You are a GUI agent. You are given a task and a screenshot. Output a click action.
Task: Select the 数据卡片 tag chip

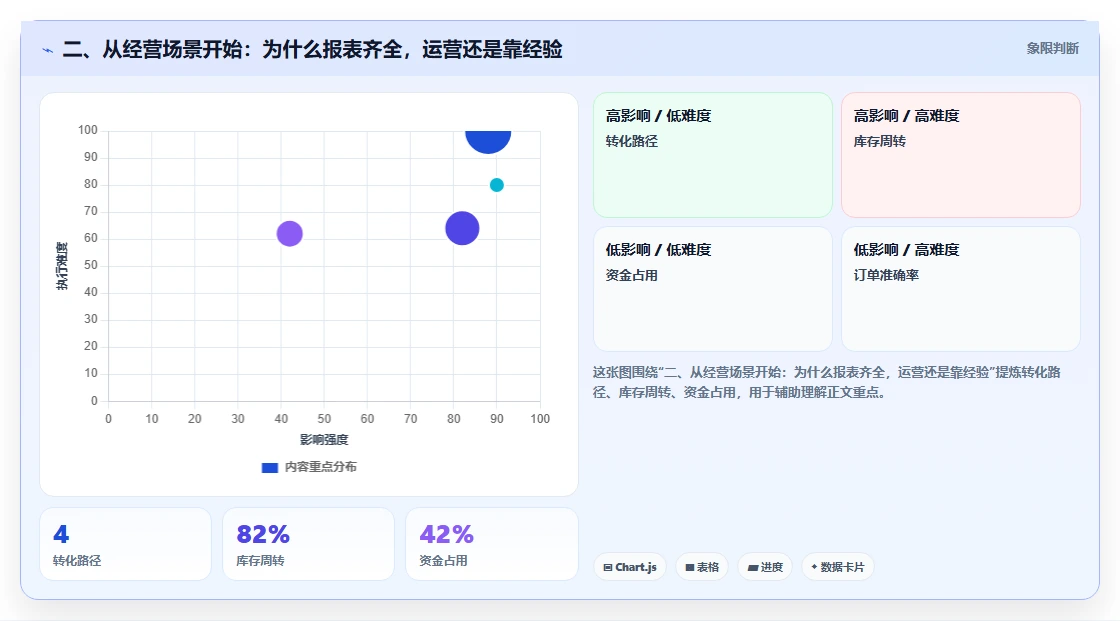click(838, 567)
